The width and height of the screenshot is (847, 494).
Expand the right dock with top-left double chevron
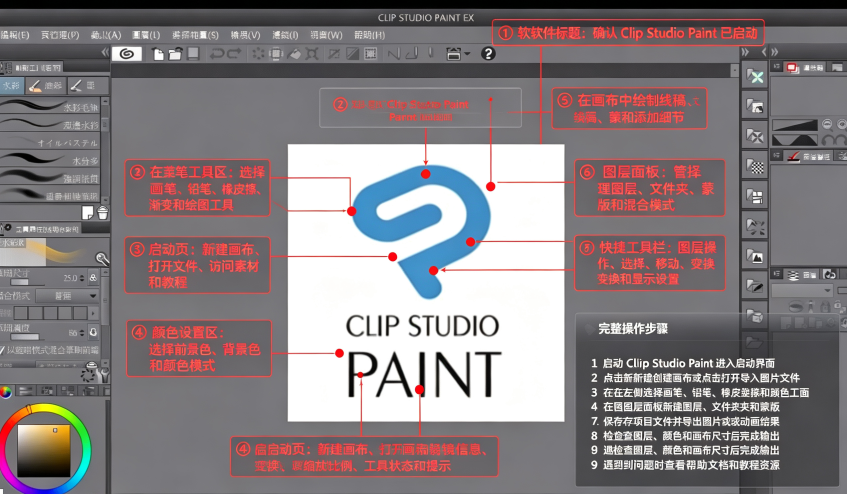coord(745,52)
